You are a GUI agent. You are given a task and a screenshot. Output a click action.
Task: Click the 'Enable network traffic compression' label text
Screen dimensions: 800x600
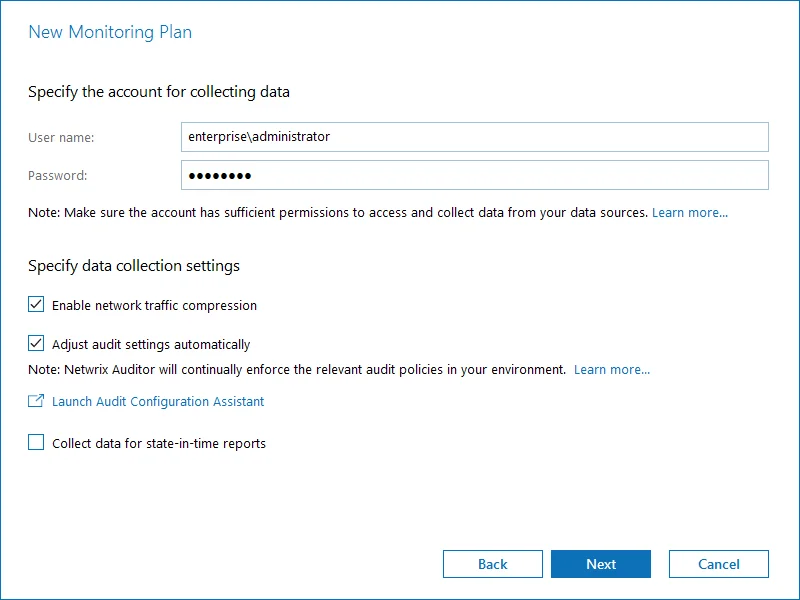coord(154,306)
